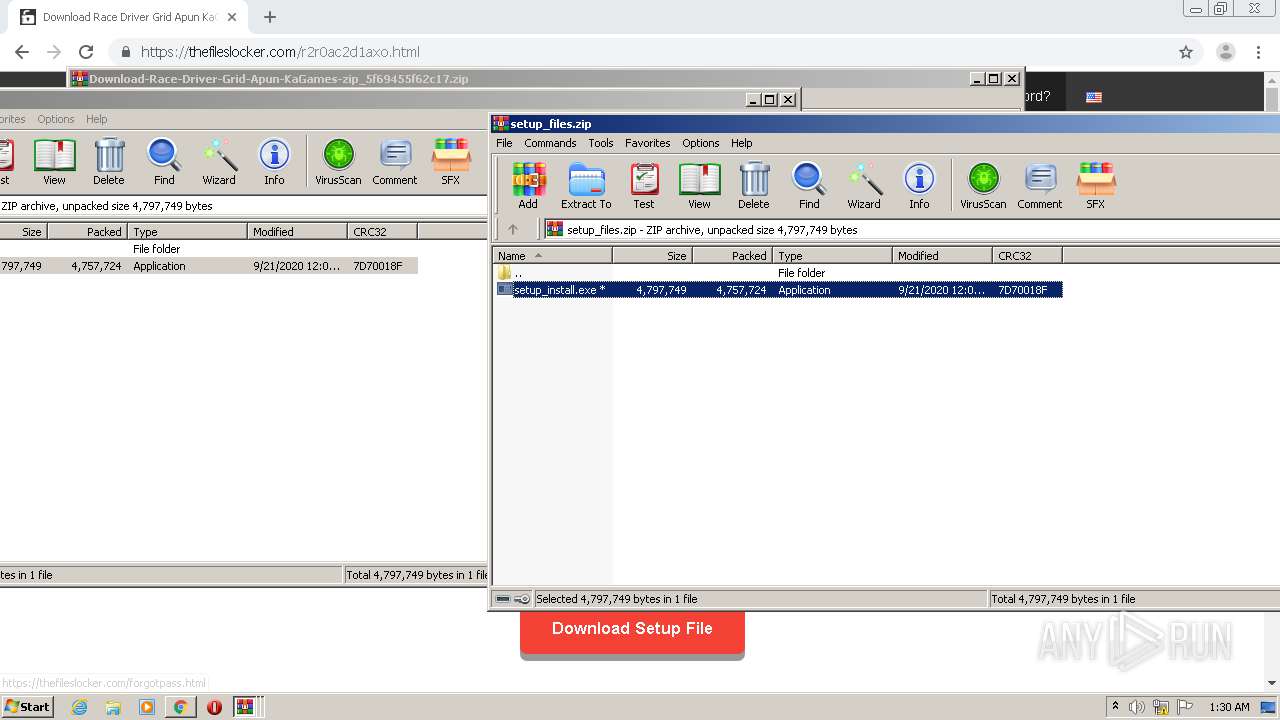
Task: Click browser address bar URL
Action: pyautogui.click(x=280, y=52)
